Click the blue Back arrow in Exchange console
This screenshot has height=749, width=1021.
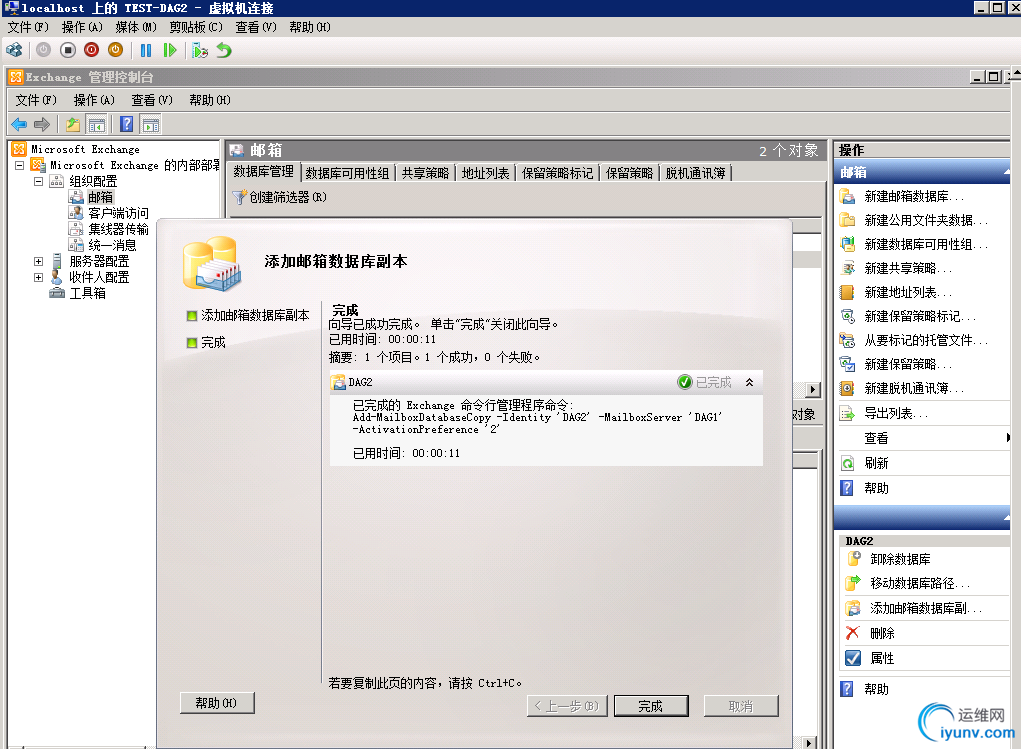(19, 124)
